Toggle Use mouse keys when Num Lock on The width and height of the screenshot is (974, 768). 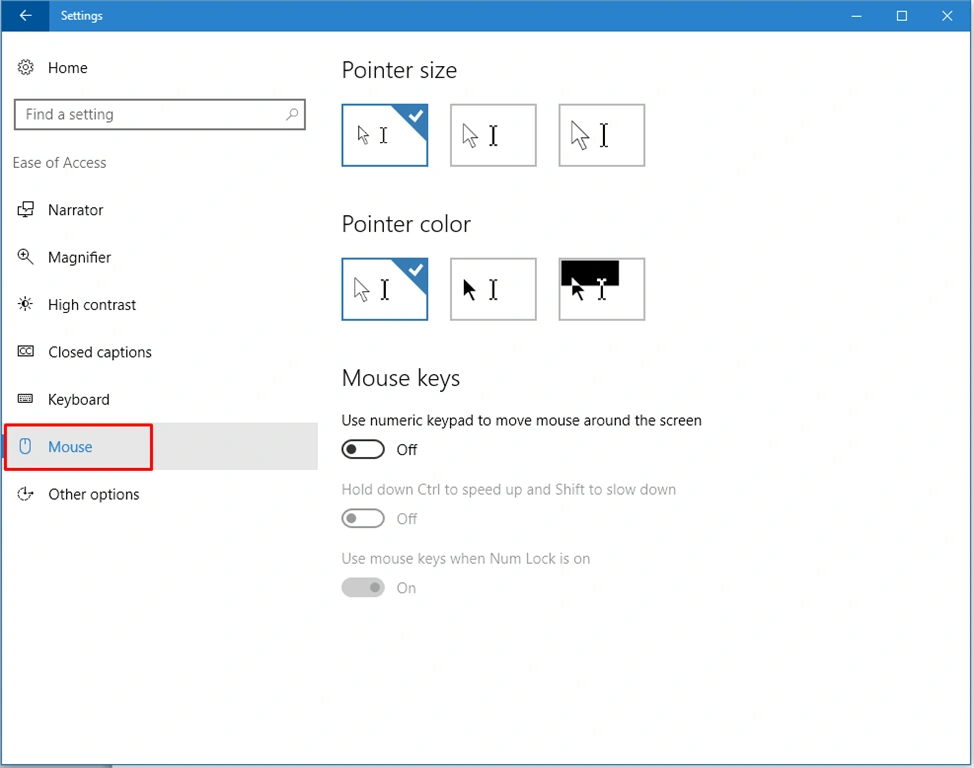363,587
